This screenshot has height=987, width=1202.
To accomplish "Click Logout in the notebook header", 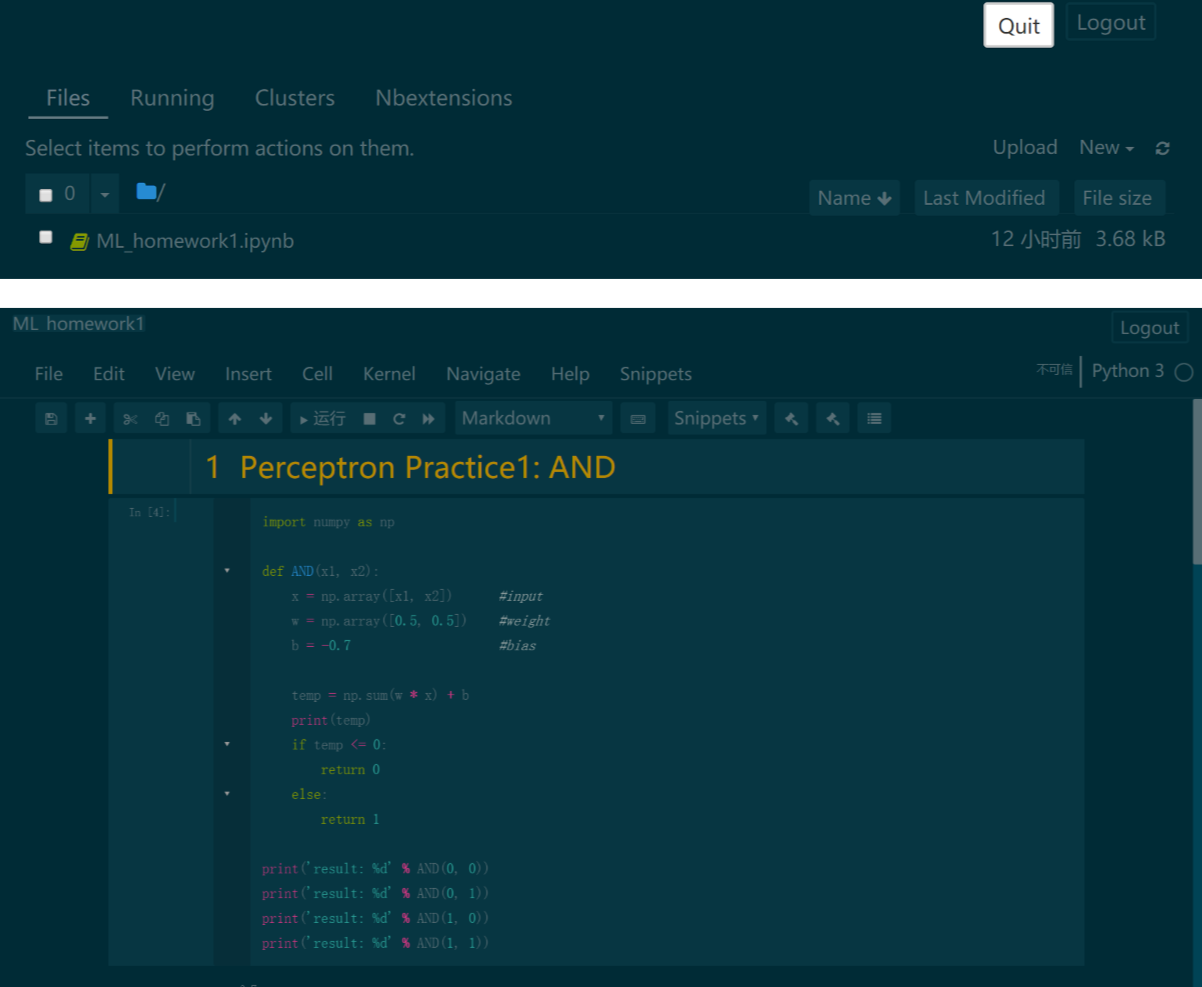I will pyautogui.click(x=1149, y=328).
